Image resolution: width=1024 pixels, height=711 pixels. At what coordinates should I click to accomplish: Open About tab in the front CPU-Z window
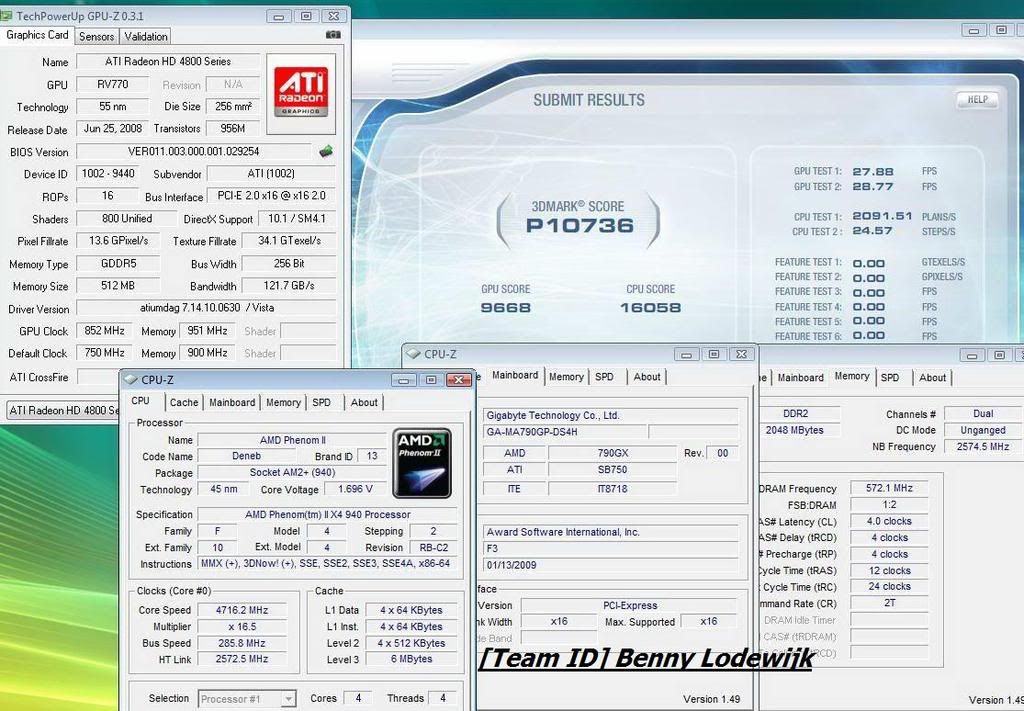tap(364, 402)
